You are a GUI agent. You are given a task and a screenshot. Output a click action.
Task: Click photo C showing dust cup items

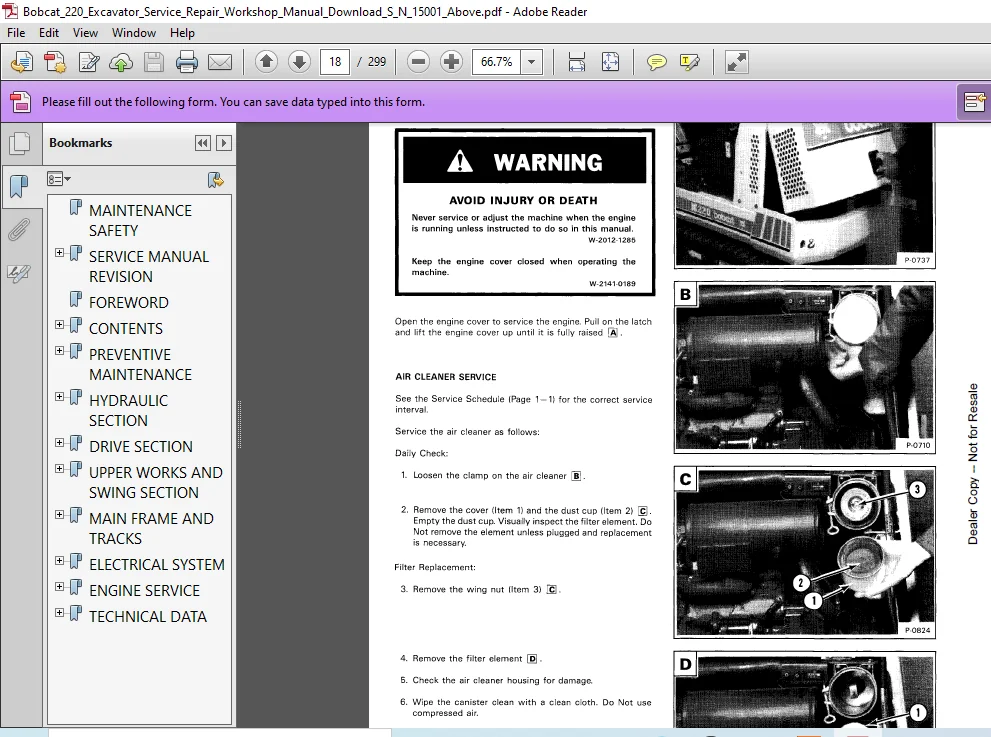pyautogui.click(x=805, y=552)
